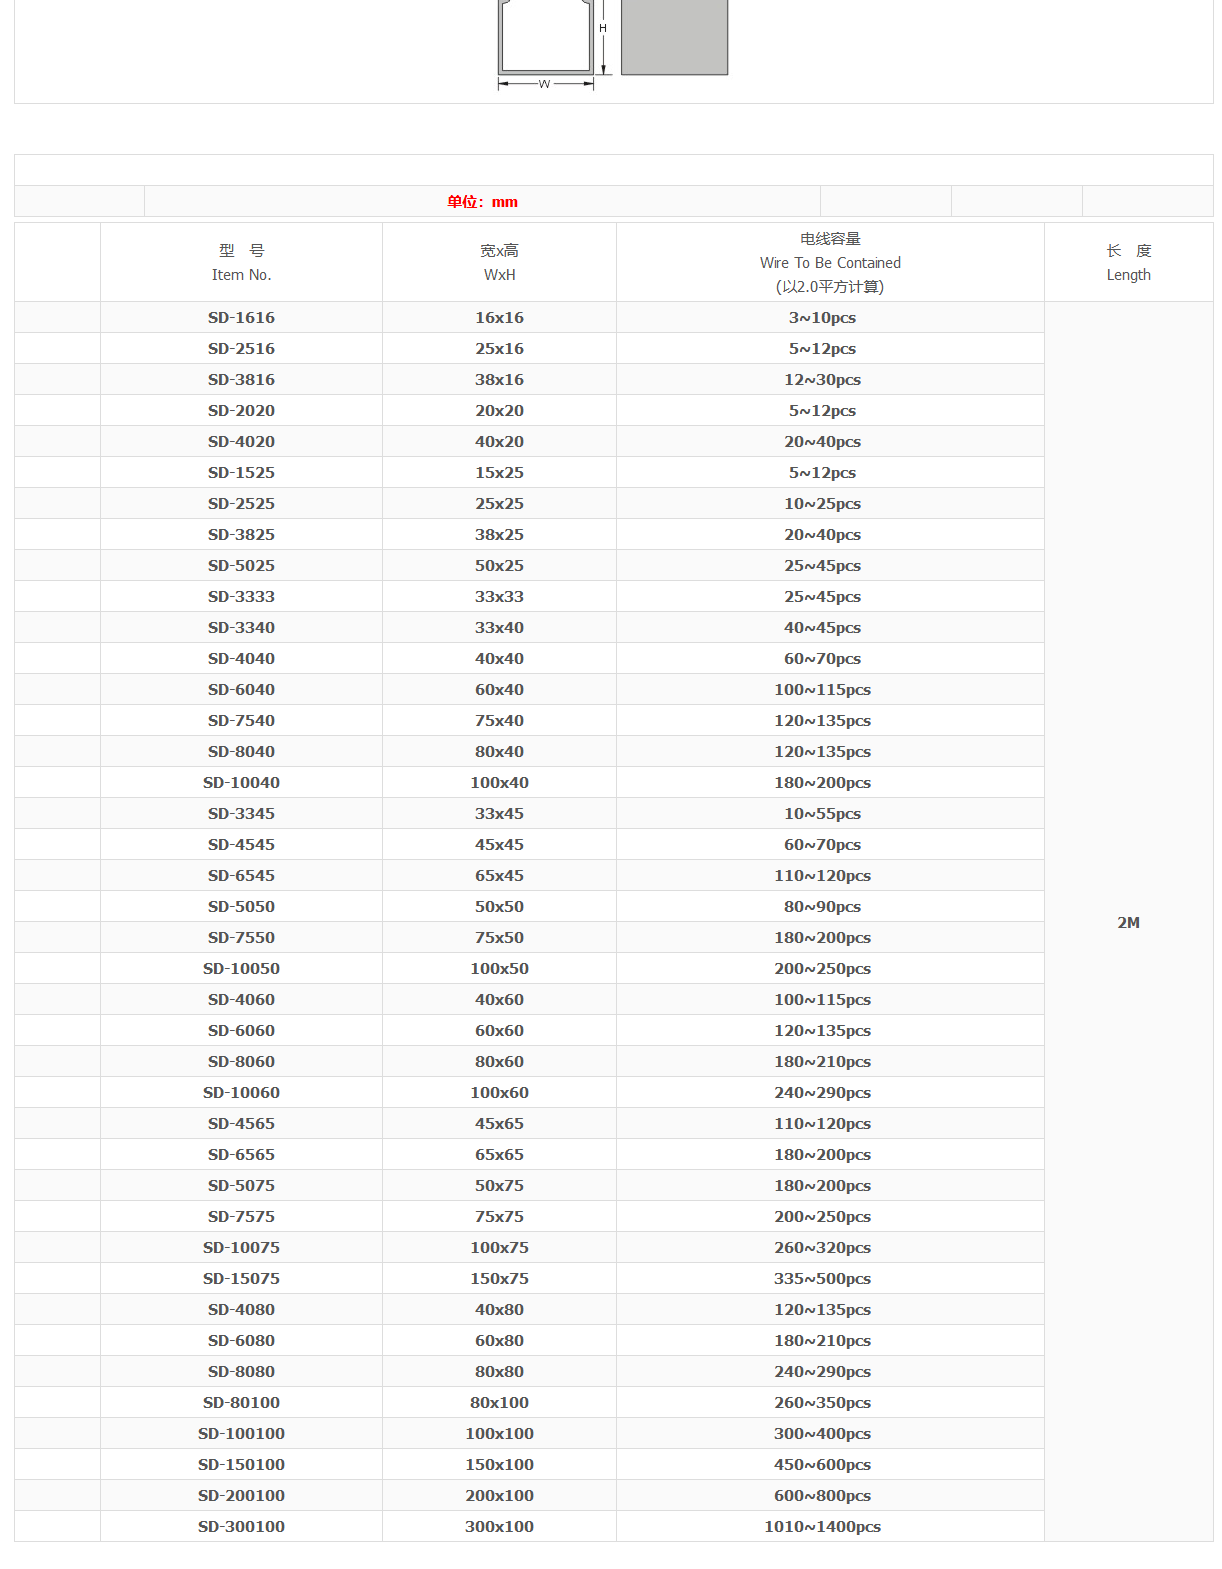Click the SD-10040 model cell

[241, 783]
